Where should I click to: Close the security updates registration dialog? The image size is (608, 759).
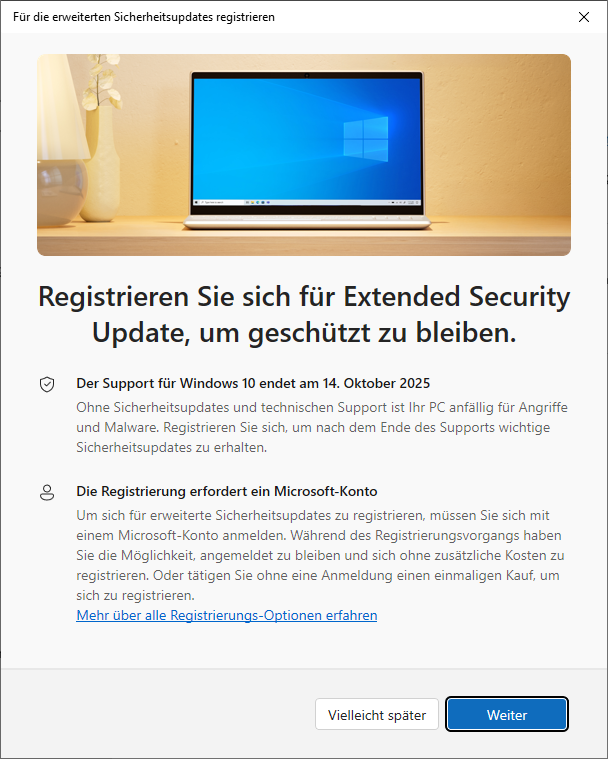584,17
